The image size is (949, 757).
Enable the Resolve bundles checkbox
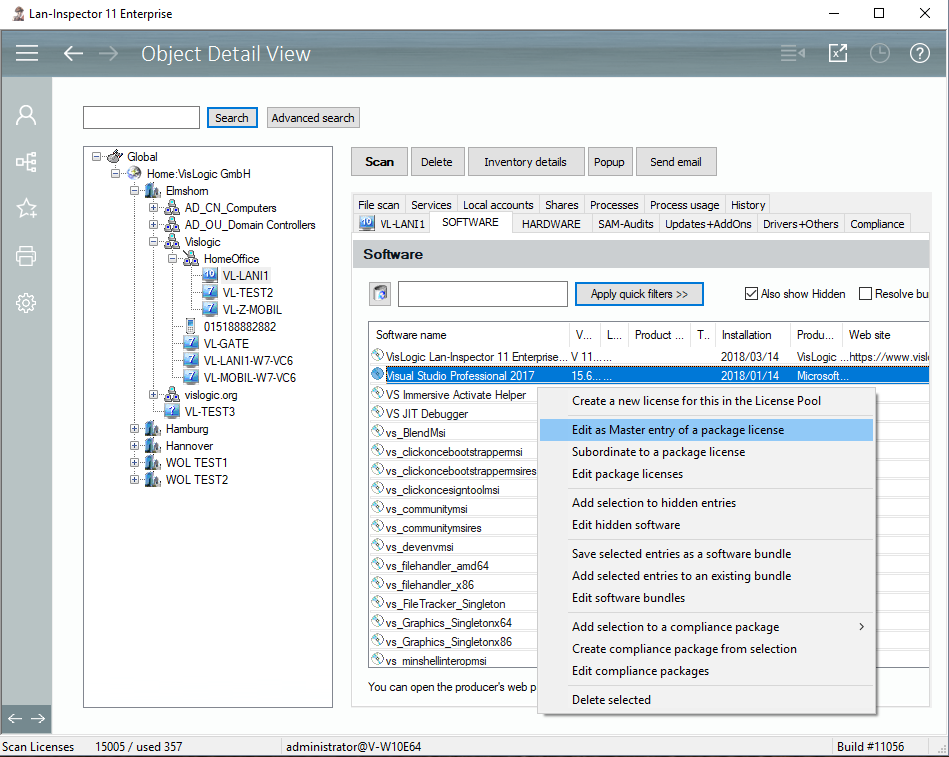865,294
